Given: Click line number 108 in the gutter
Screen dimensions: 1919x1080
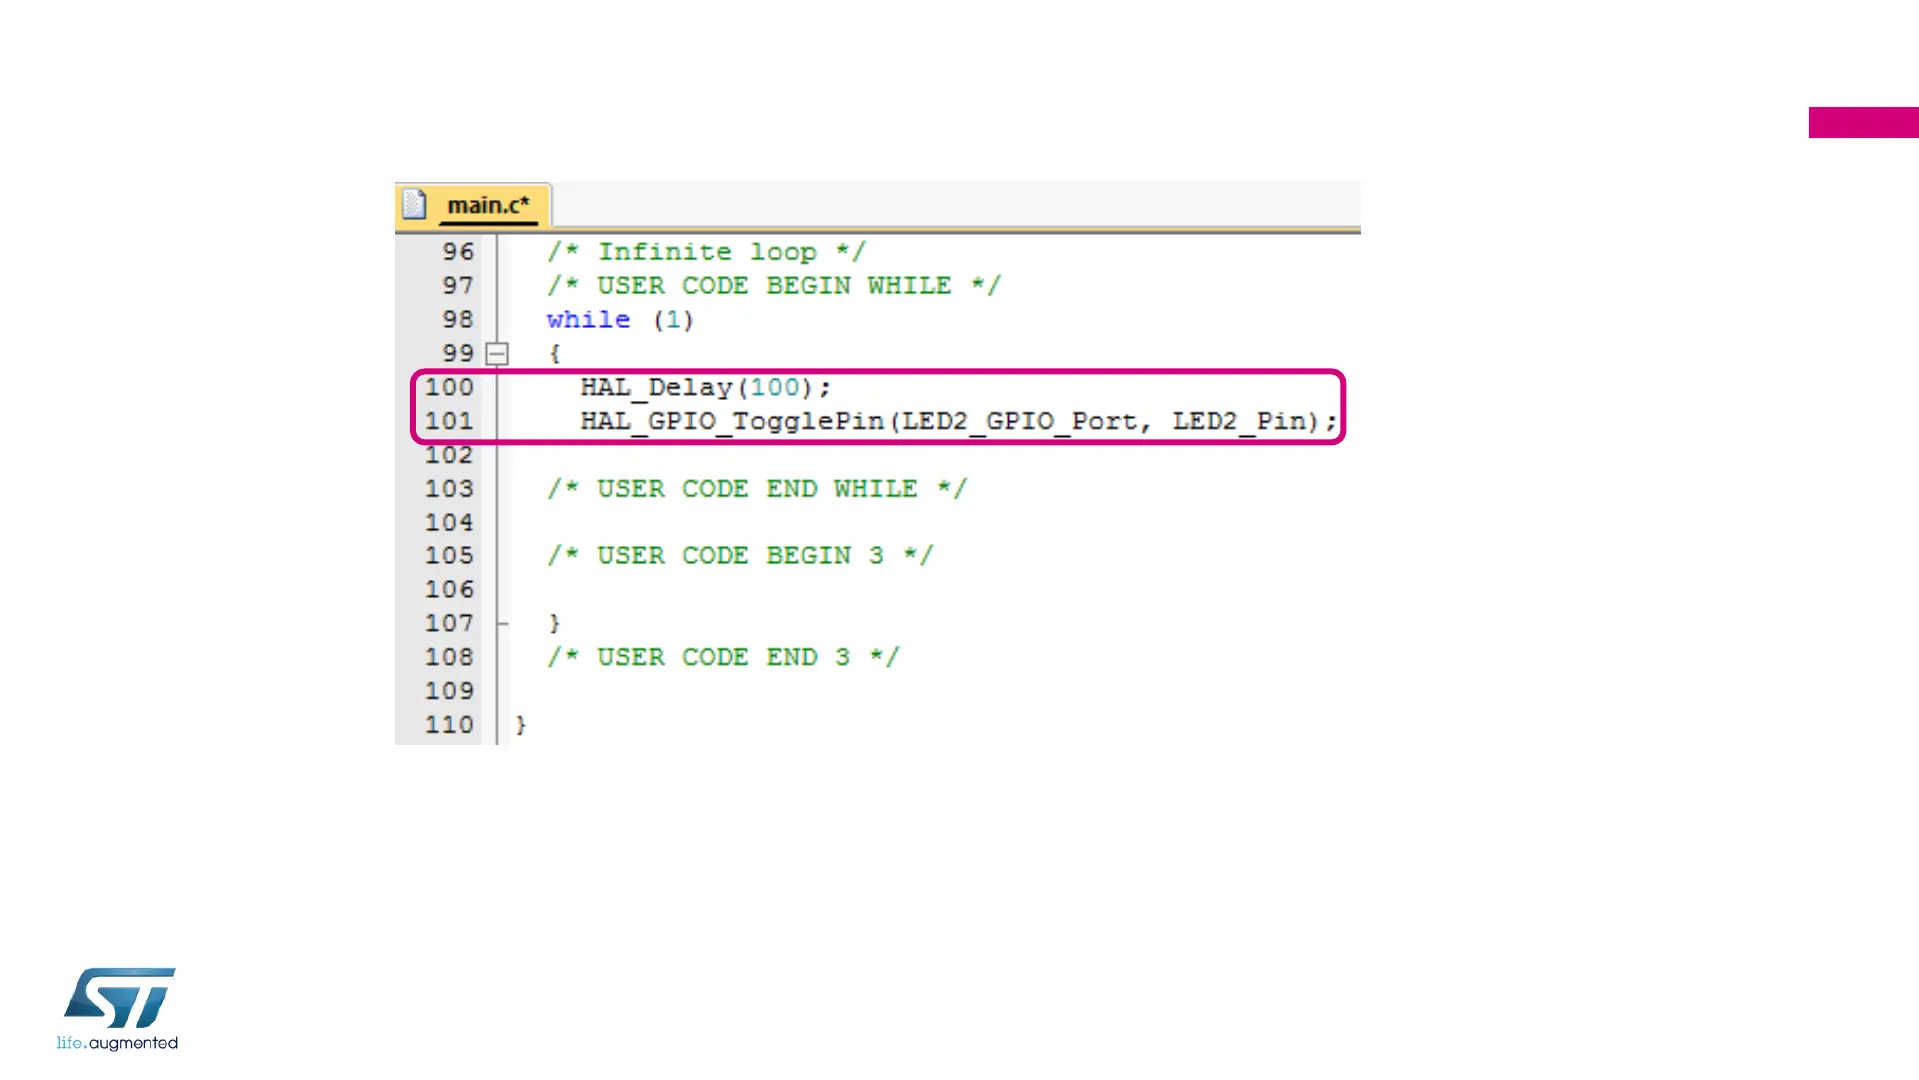Looking at the screenshot, I should [x=449, y=658].
